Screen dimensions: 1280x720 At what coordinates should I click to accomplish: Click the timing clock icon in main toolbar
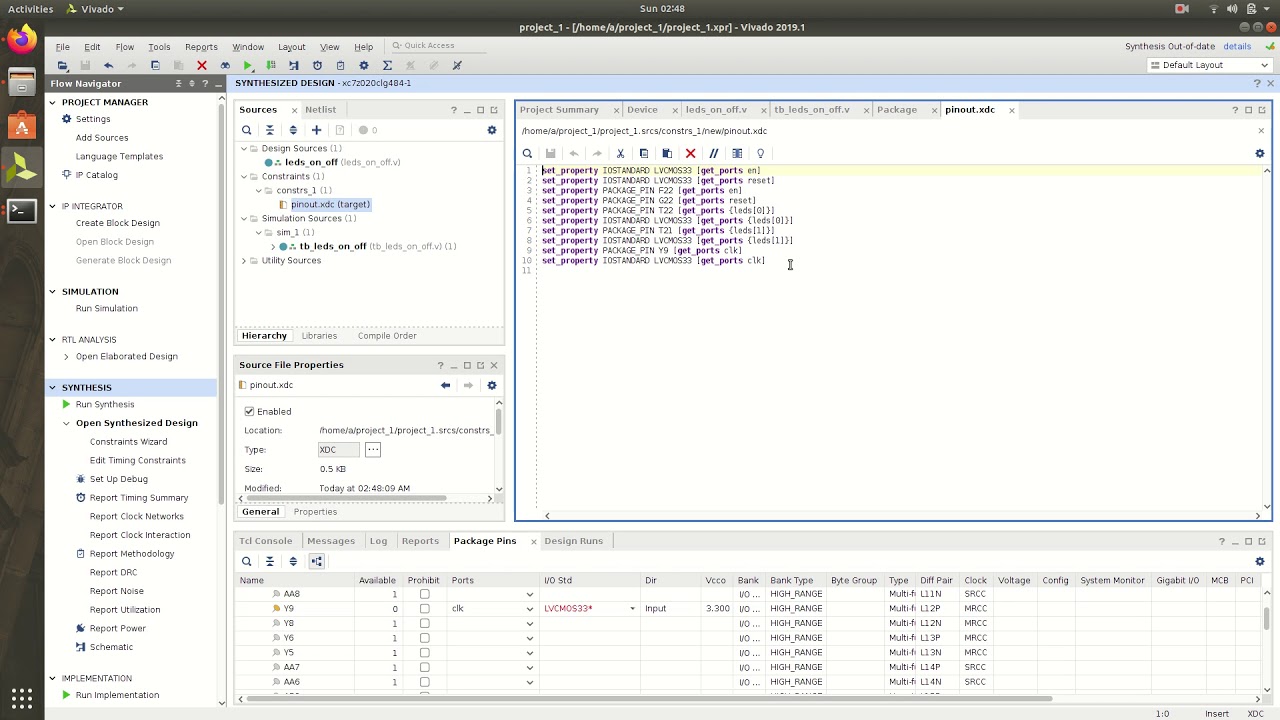click(x=317, y=65)
